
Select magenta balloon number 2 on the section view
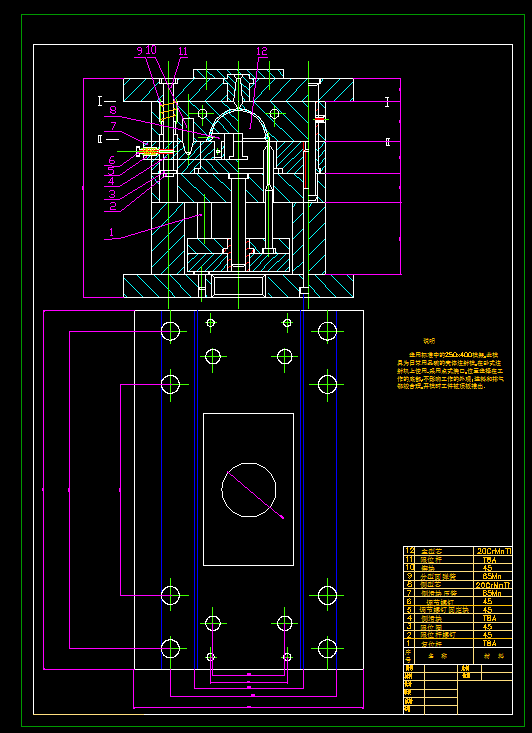point(113,206)
